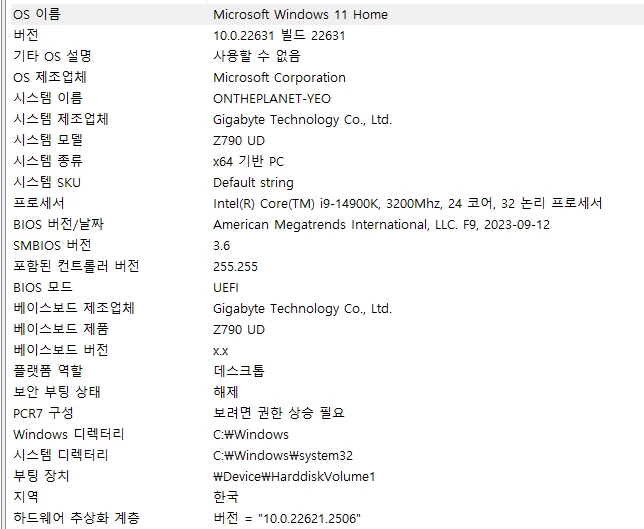Select the '시스템 SKU' label
The image size is (644, 529).
(x=47, y=182)
